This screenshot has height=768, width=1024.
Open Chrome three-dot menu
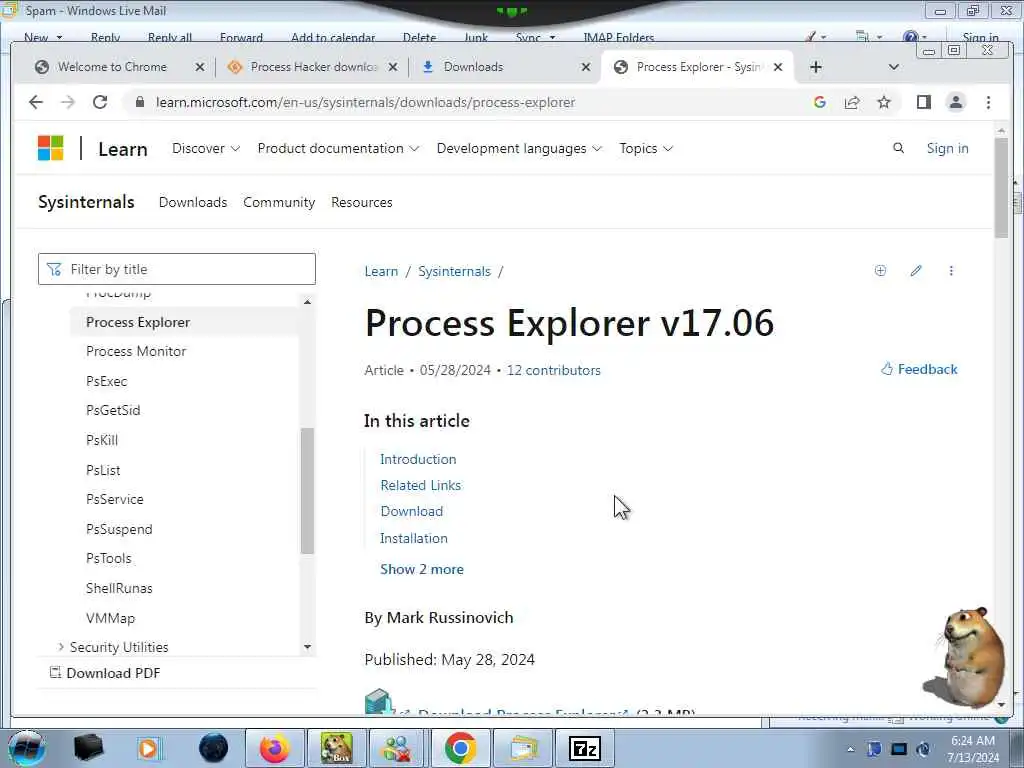click(x=988, y=102)
